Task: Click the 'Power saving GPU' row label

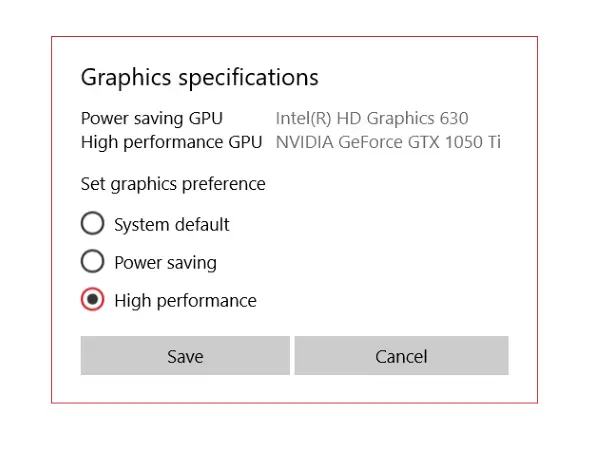Action: point(152,119)
